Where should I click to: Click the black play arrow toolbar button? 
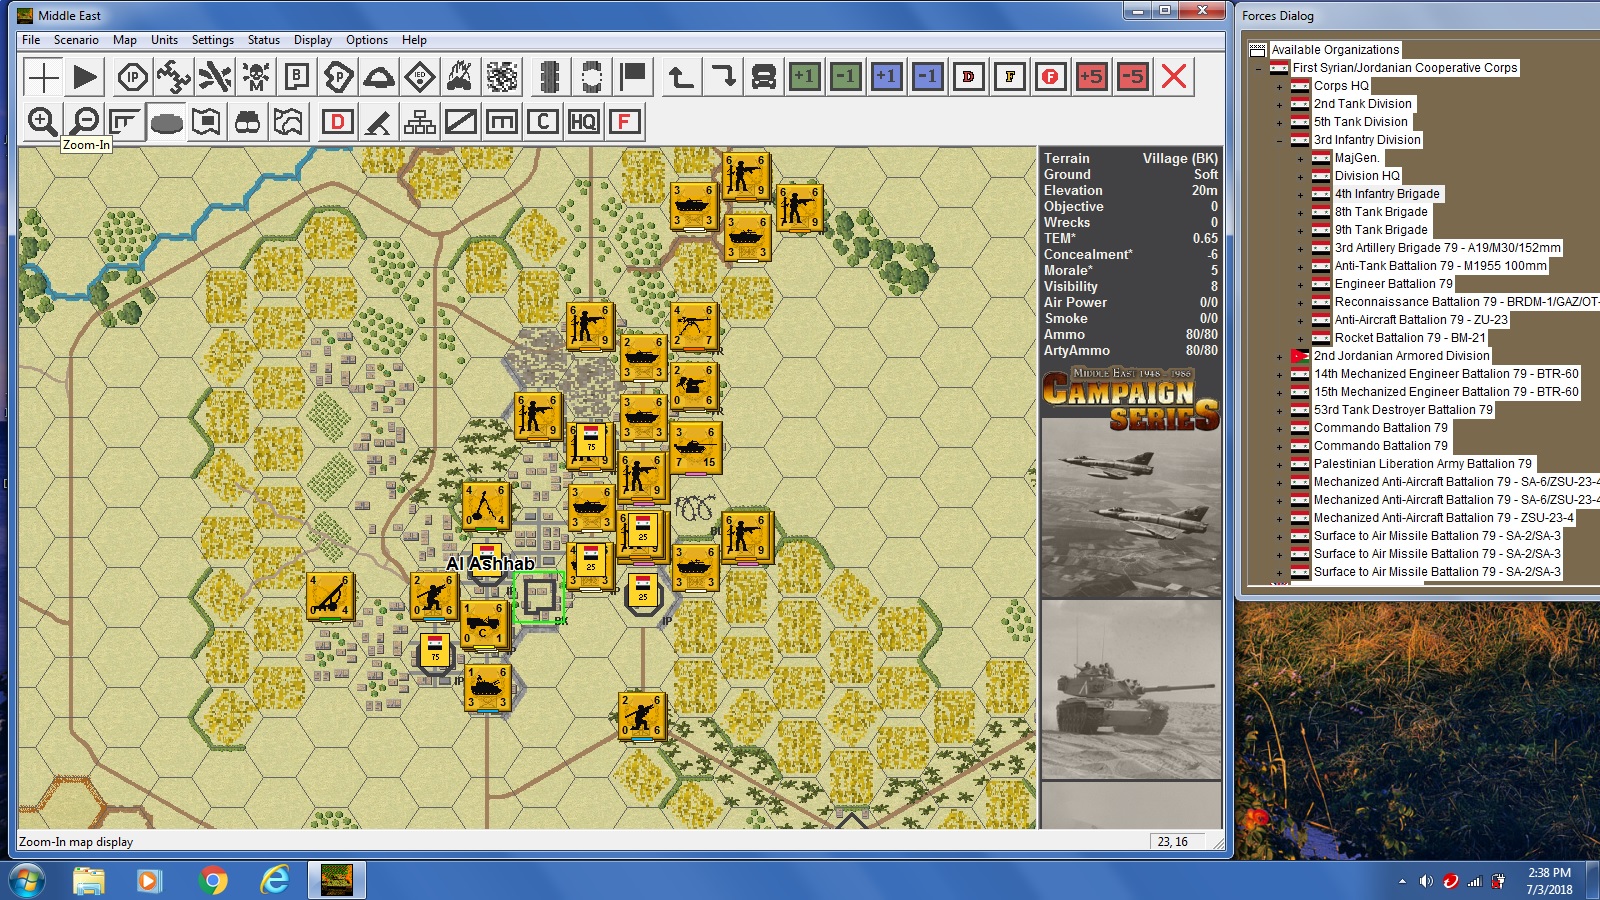point(86,76)
